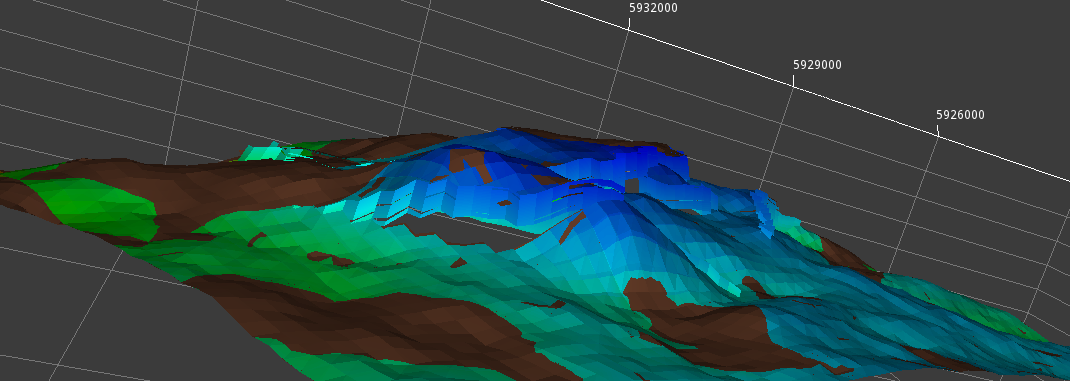Click the 5926000 axis label
This screenshot has width=1070, height=381.
tap(960, 115)
